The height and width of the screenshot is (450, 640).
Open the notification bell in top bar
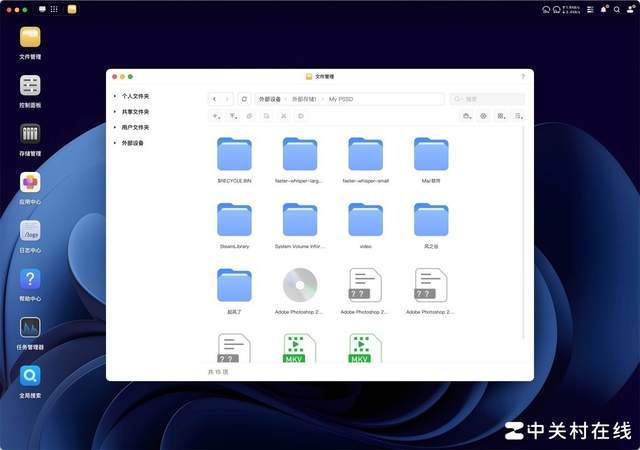[604, 9]
